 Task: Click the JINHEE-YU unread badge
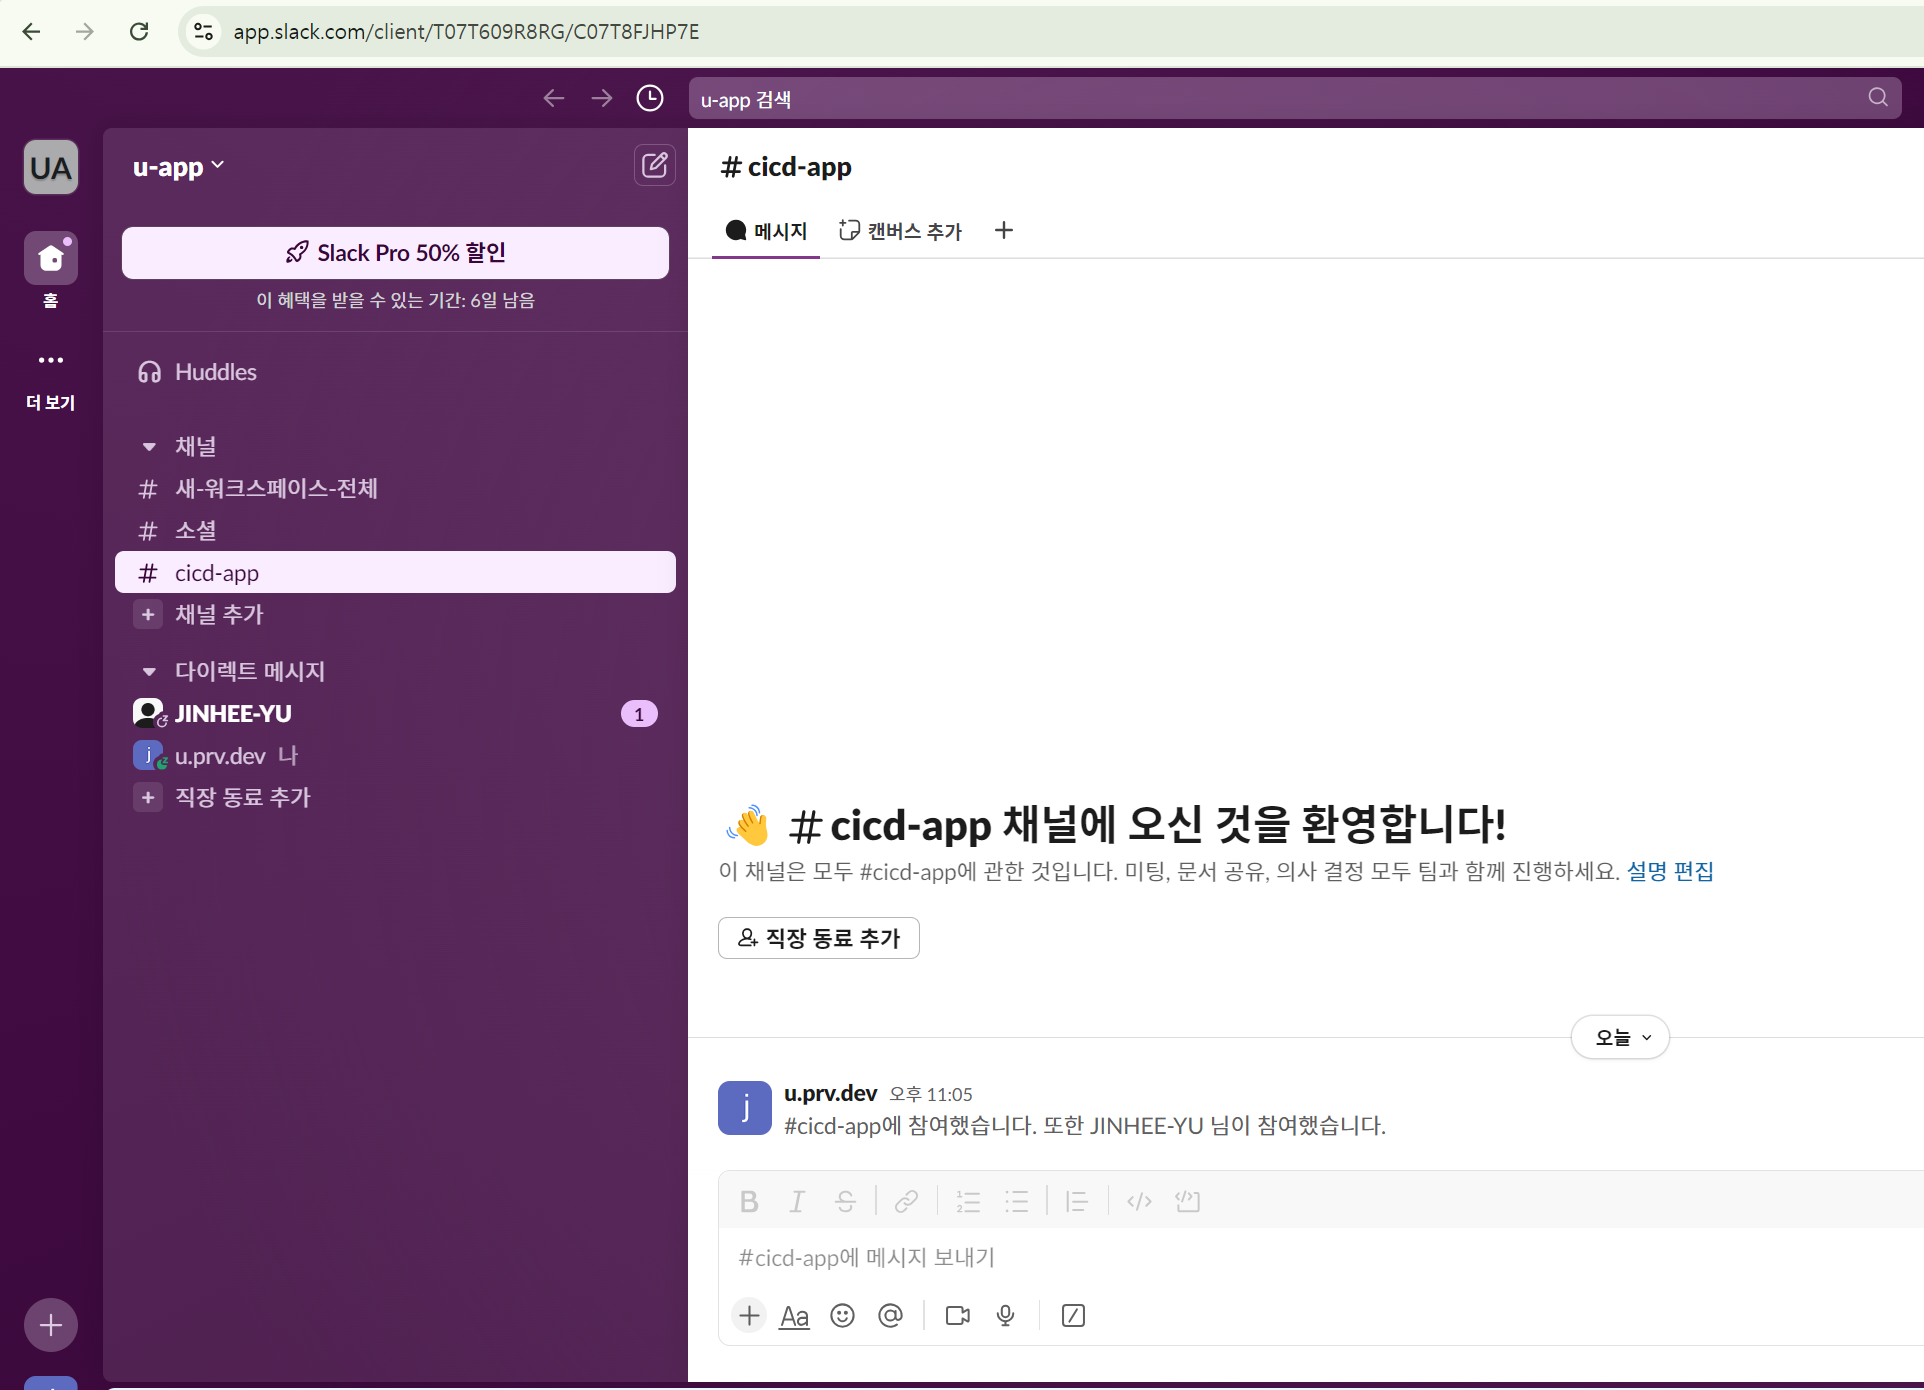[639, 714]
